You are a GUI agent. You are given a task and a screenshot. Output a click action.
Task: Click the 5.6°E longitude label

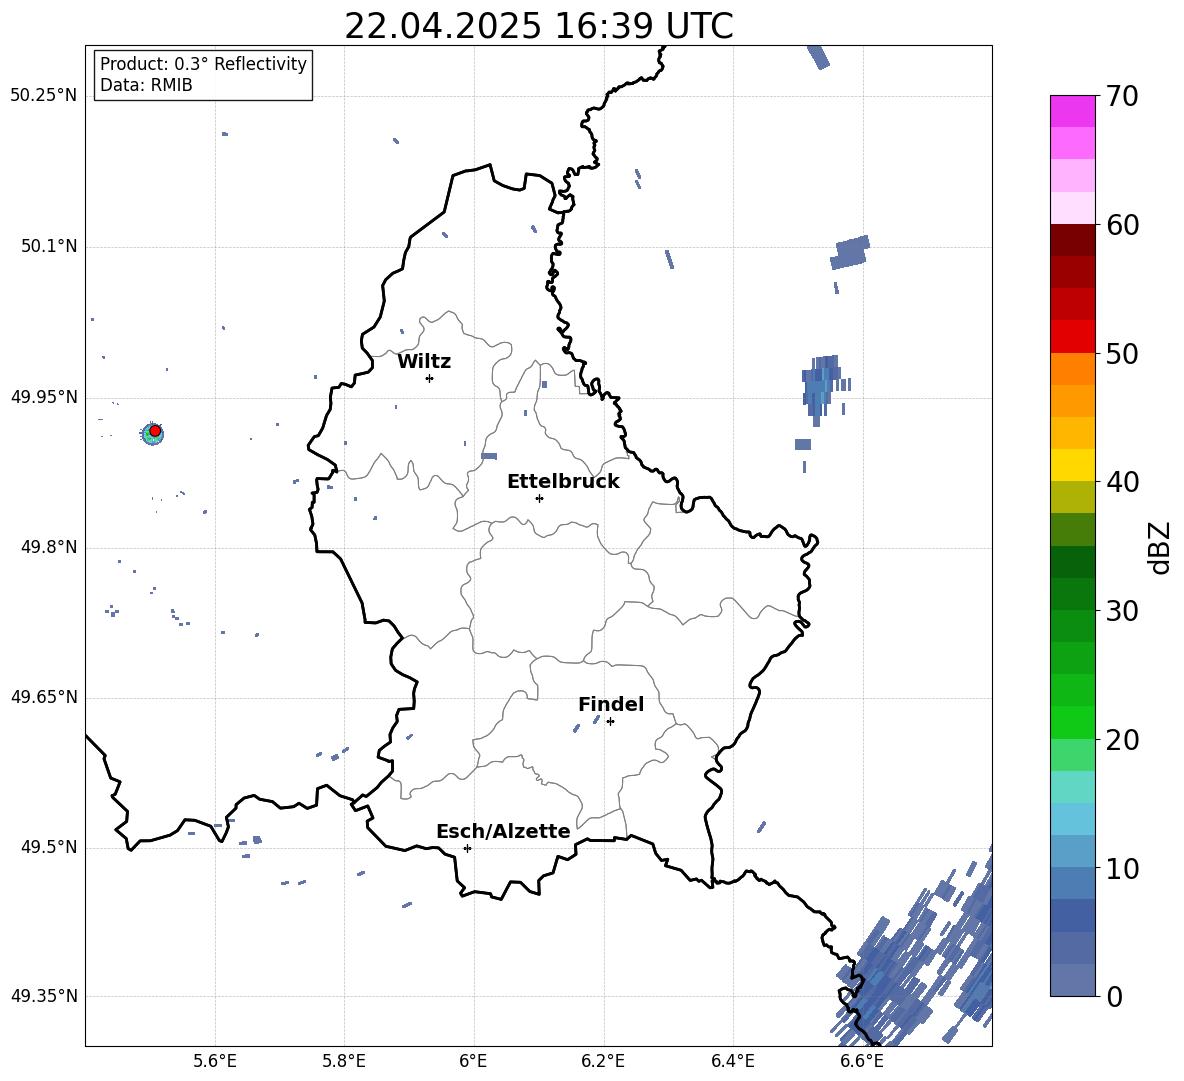click(x=215, y=1061)
